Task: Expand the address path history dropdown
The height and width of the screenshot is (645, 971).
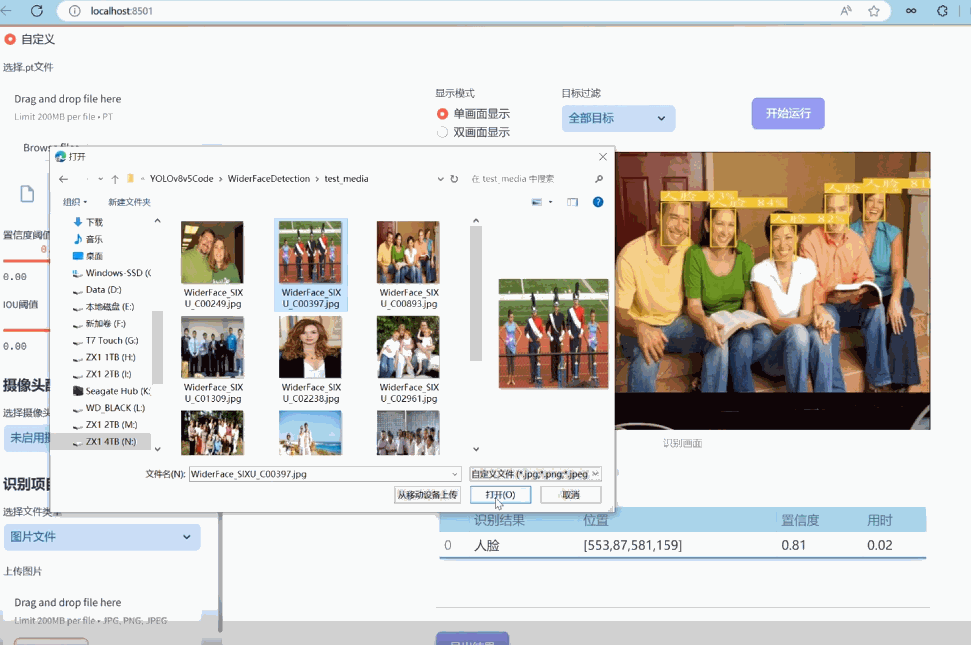Action: pos(440,179)
